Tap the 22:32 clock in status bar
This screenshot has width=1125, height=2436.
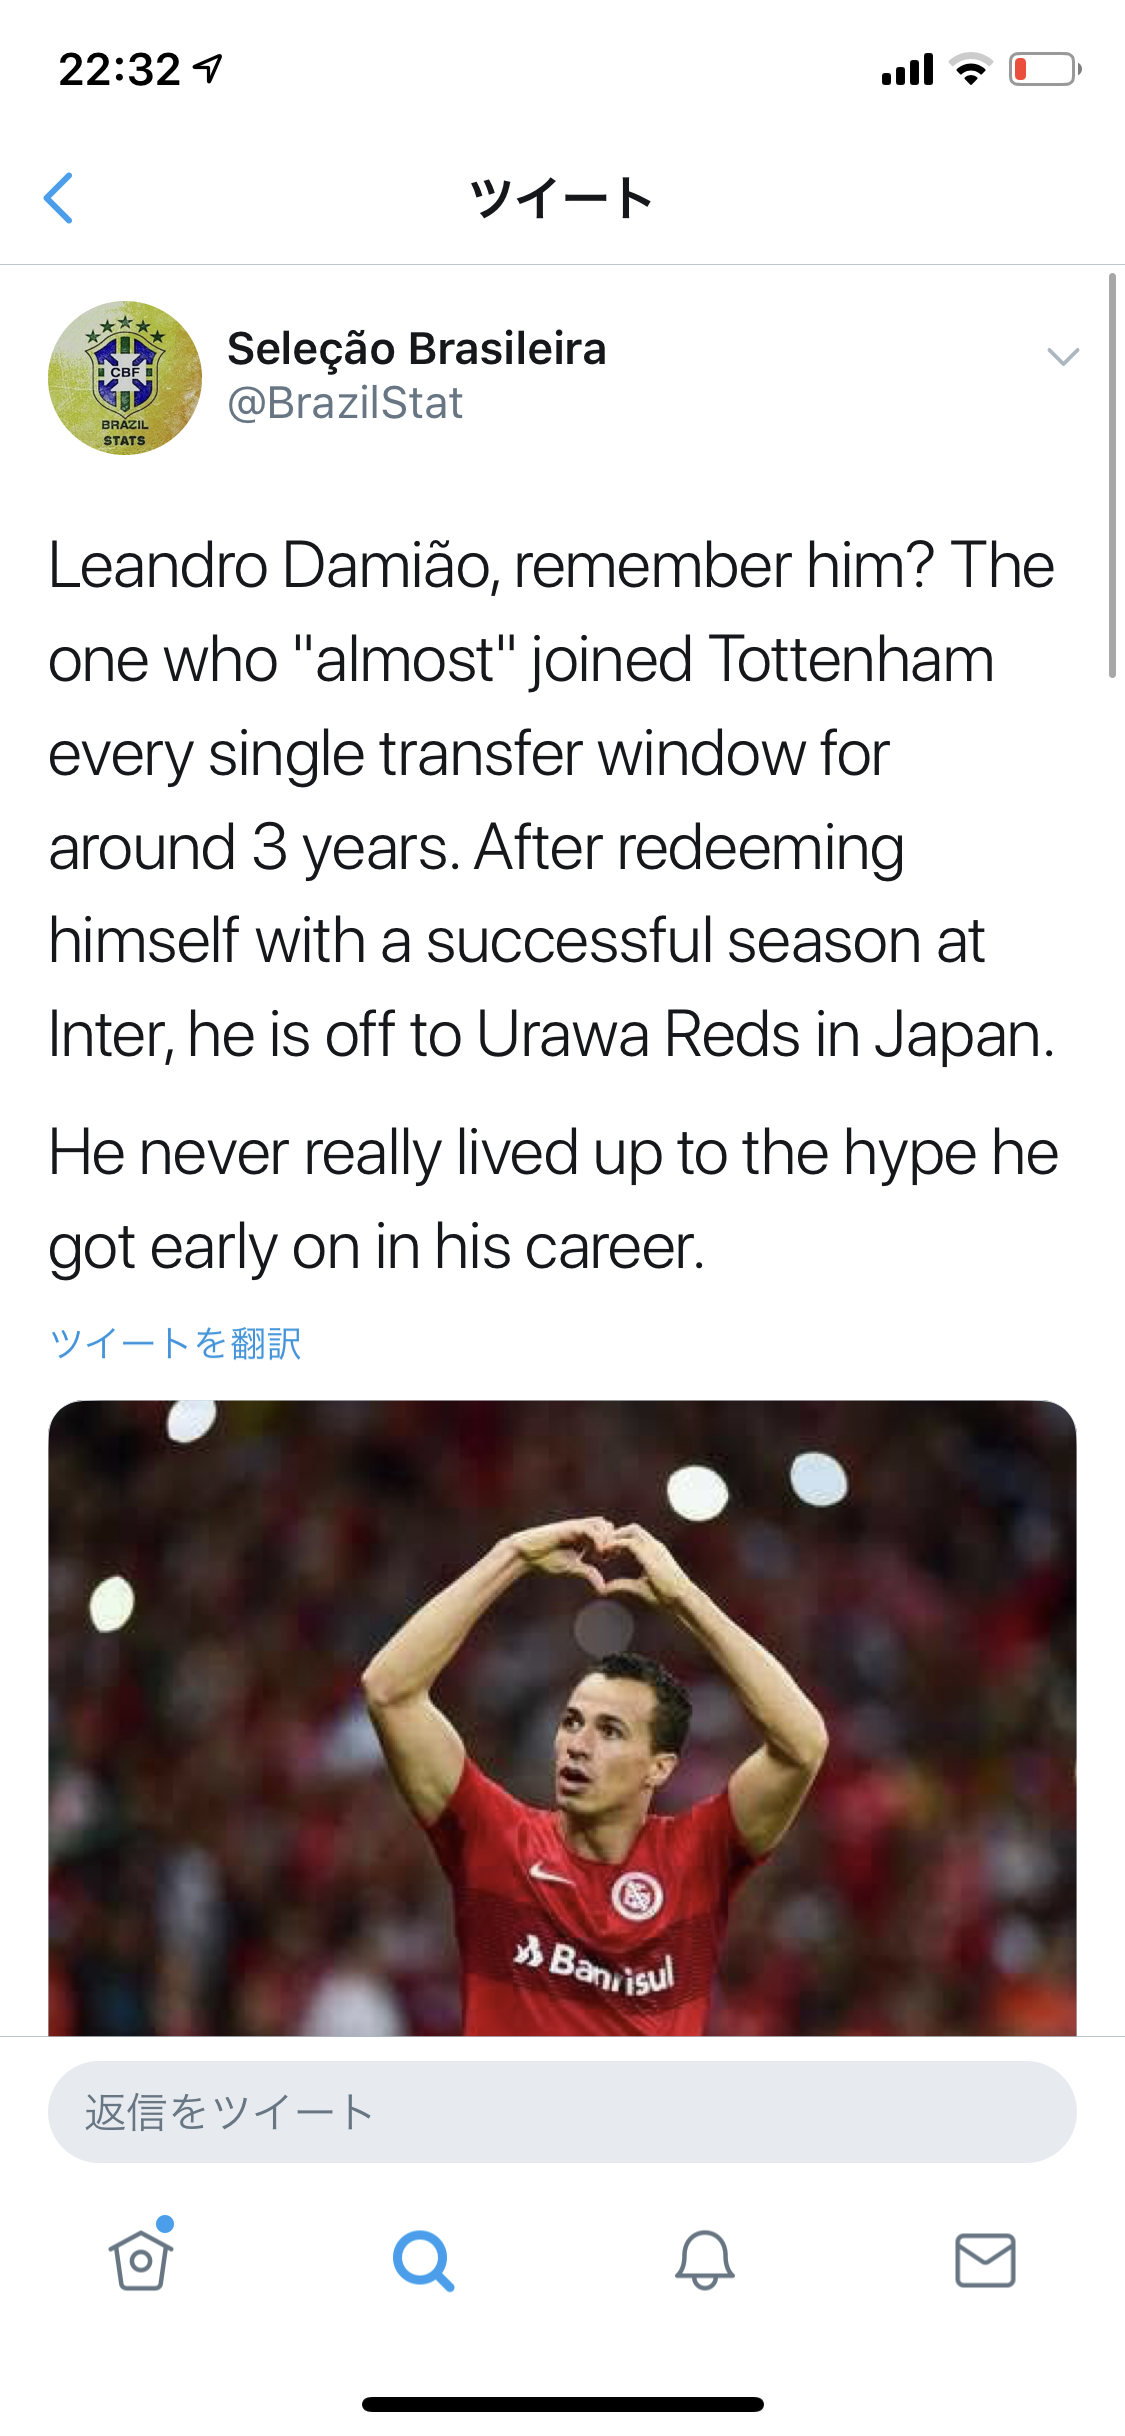[119, 70]
